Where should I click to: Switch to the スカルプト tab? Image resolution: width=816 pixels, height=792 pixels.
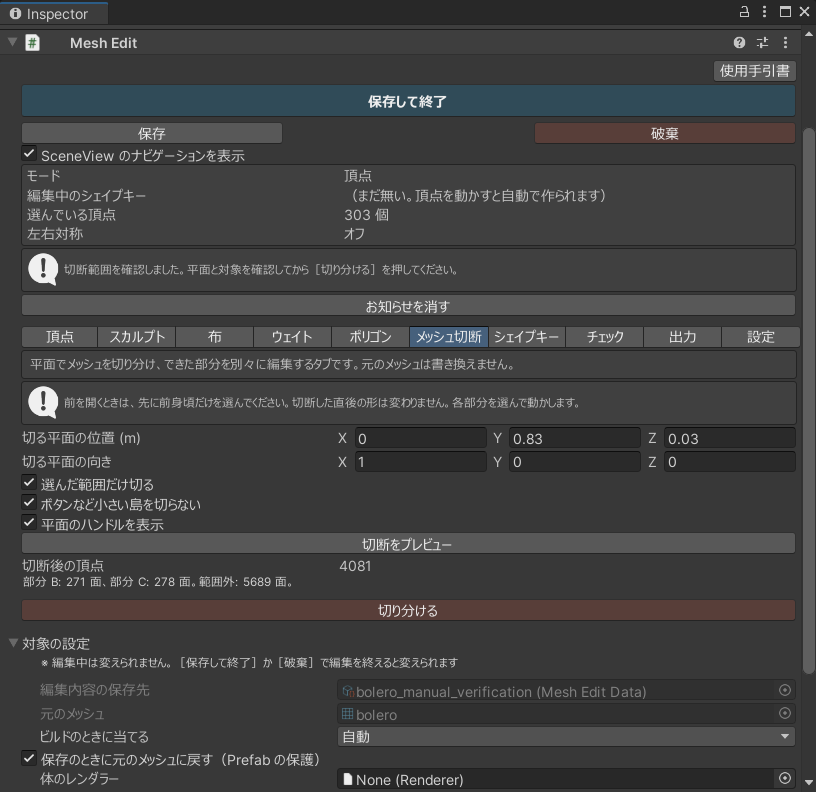[136, 337]
